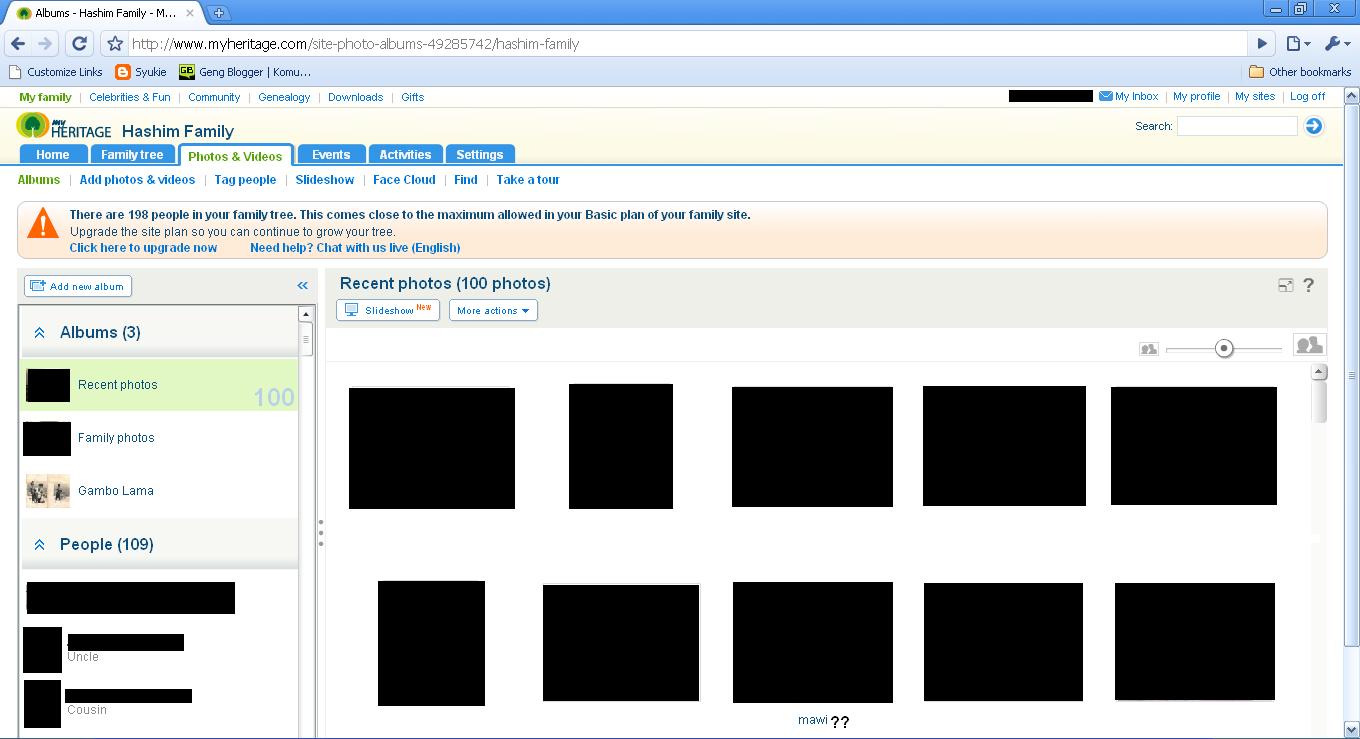Click the Find submenu link
1360x739 pixels.
[466, 180]
